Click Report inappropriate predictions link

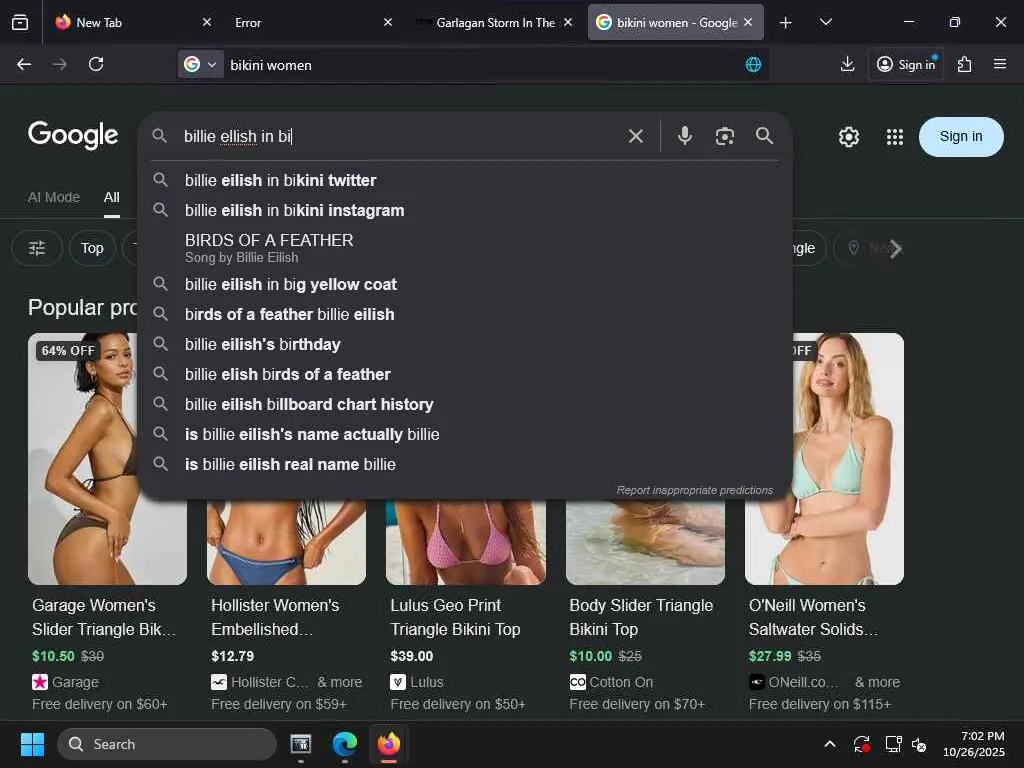pos(694,490)
